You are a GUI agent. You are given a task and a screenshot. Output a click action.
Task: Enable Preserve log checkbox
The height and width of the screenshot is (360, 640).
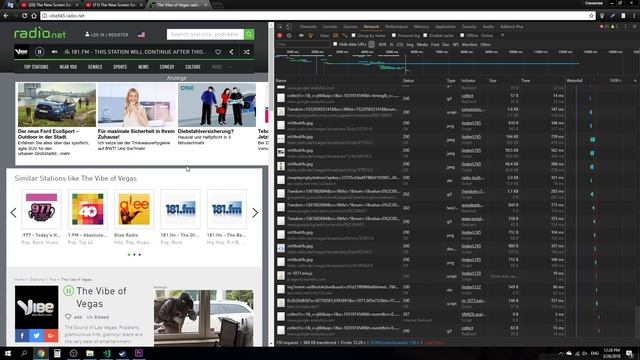click(x=394, y=36)
